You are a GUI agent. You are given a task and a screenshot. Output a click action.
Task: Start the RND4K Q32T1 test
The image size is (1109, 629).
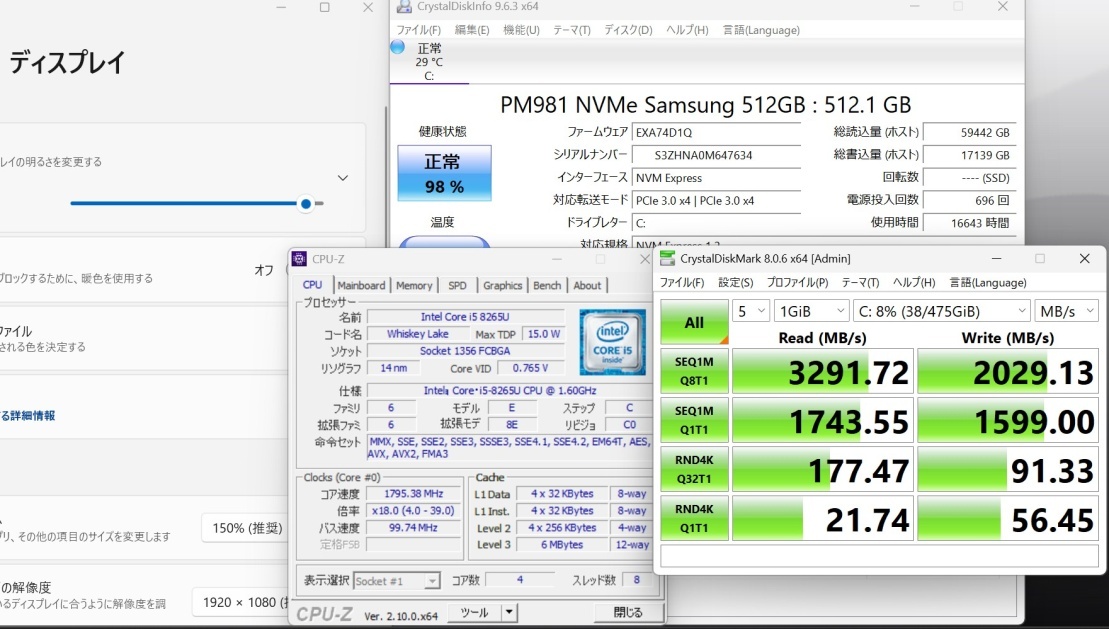pyautogui.click(x=694, y=469)
